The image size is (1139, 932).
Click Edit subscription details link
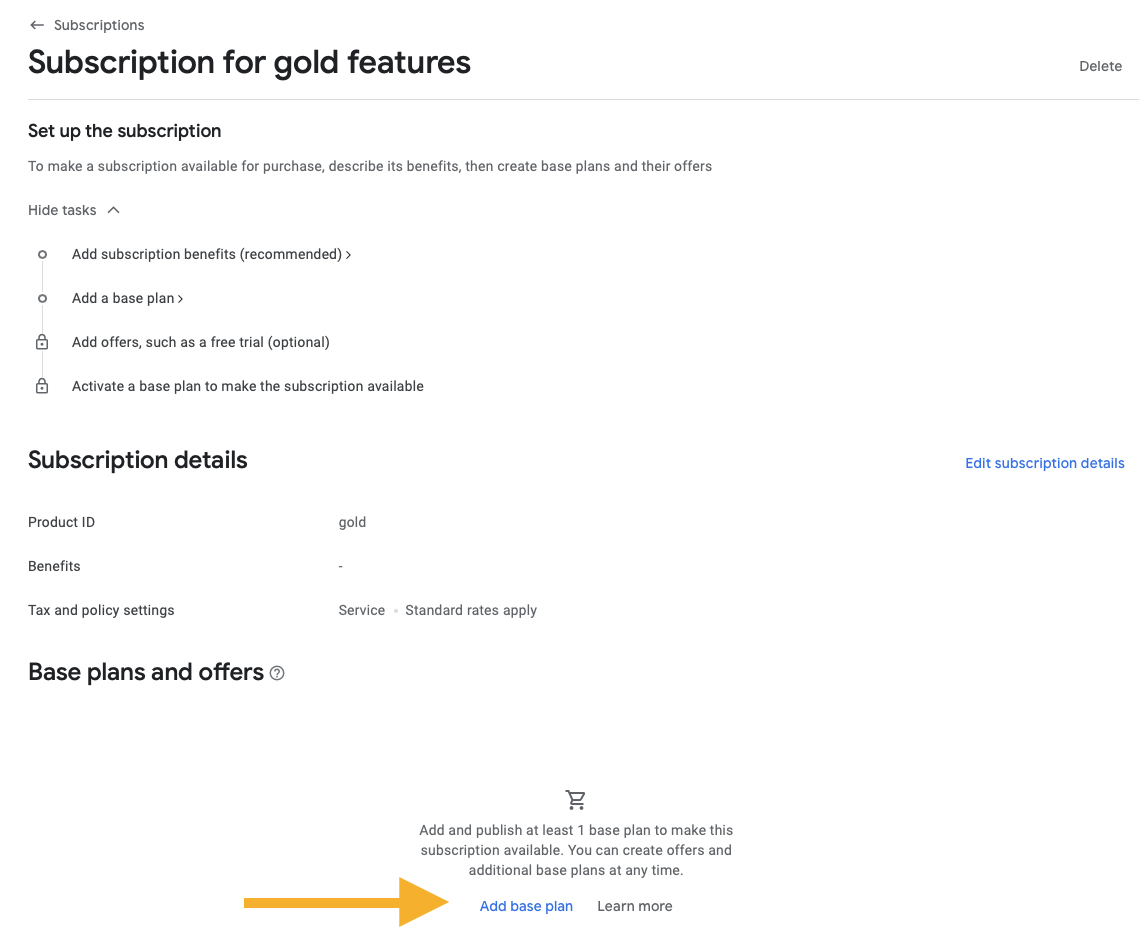click(x=1045, y=463)
